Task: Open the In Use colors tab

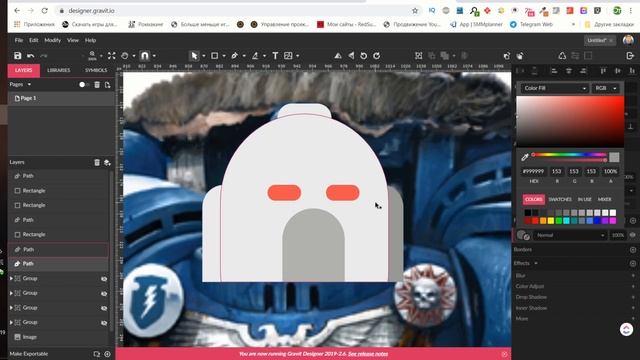Action: [584, 199]
